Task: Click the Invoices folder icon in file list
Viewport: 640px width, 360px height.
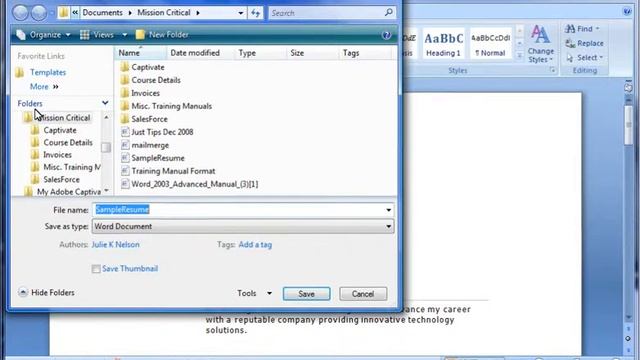Action: point(125,93)
